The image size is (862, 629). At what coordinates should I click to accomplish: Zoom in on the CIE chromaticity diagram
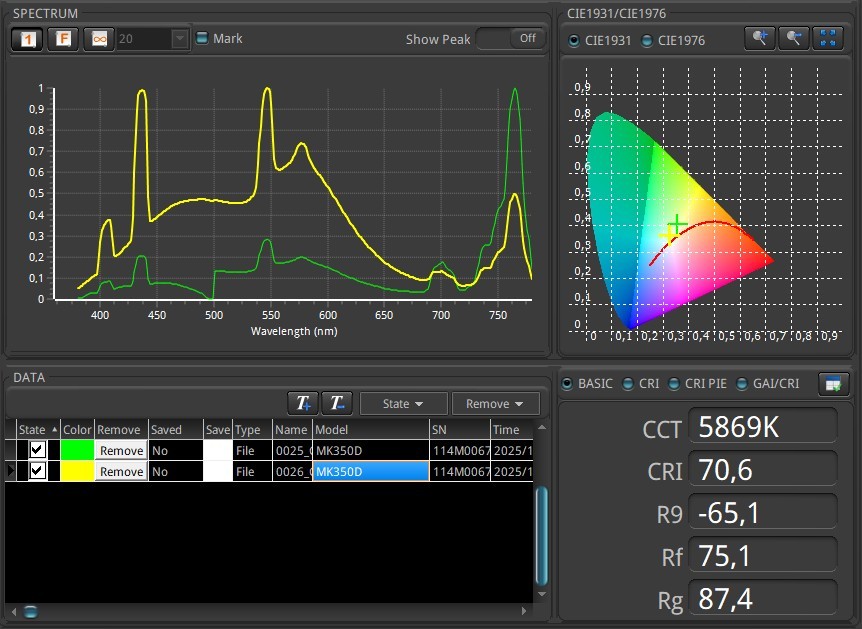[760, 38]
